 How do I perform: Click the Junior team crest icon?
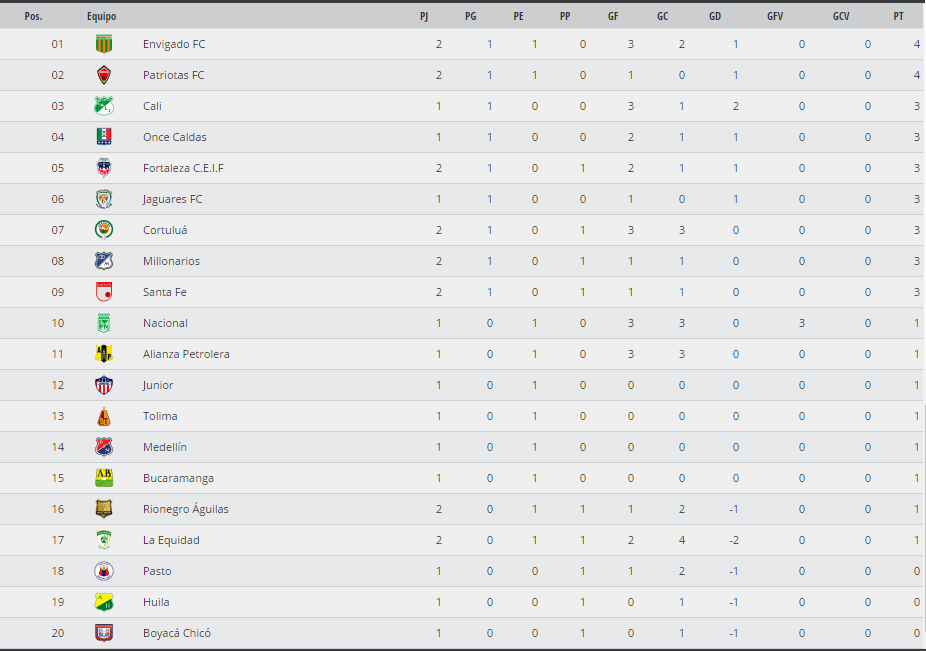point(103,385)
